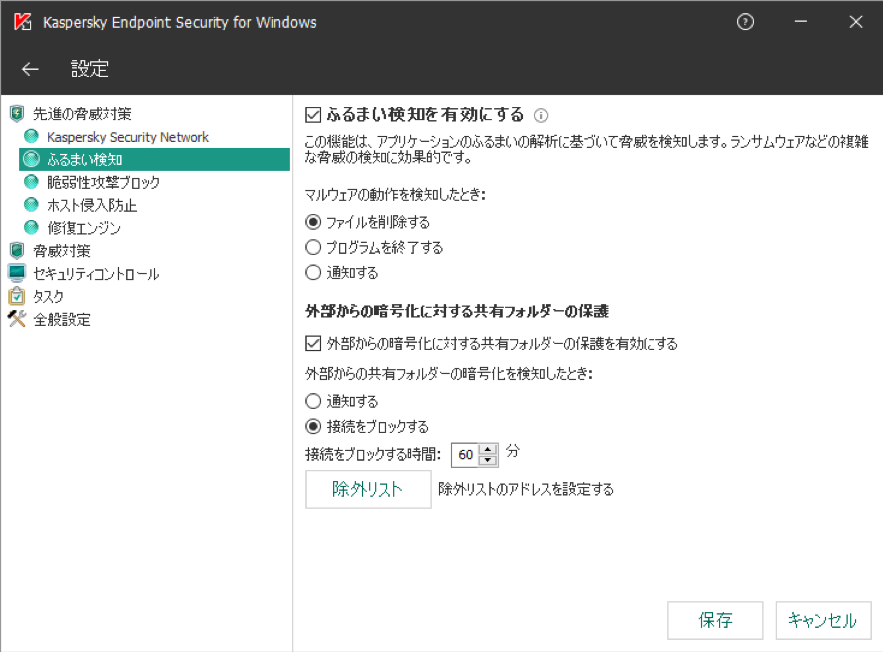Select the ファイルを削除する radio option

(x=313, y=222)
